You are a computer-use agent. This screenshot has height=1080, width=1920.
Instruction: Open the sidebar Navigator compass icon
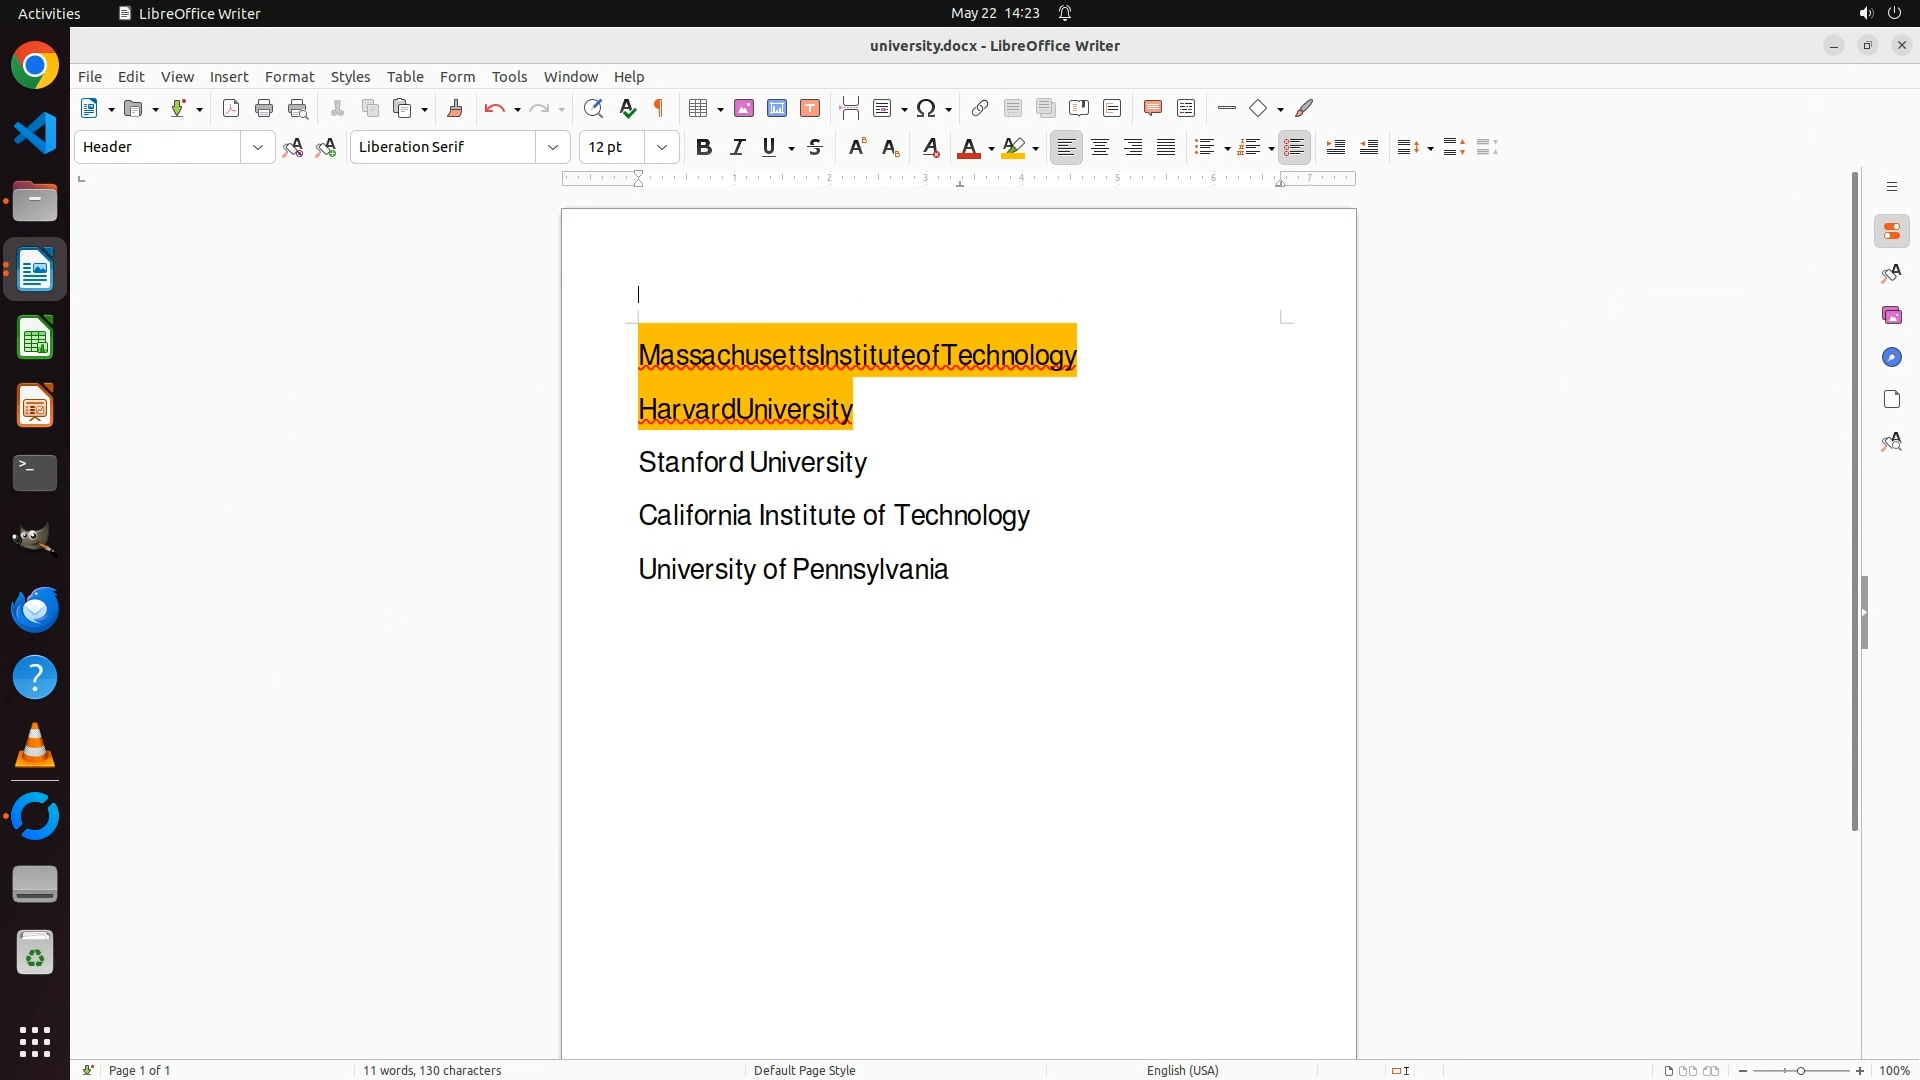coord(1891,358)
